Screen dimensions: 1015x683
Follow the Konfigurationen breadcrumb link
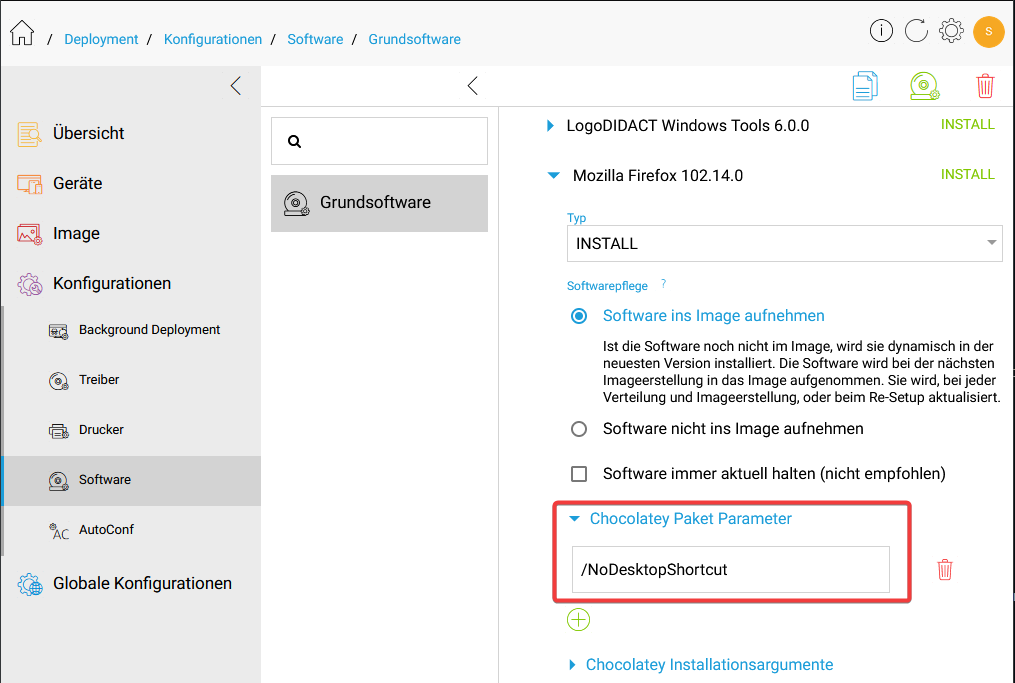tap(213, 39)
